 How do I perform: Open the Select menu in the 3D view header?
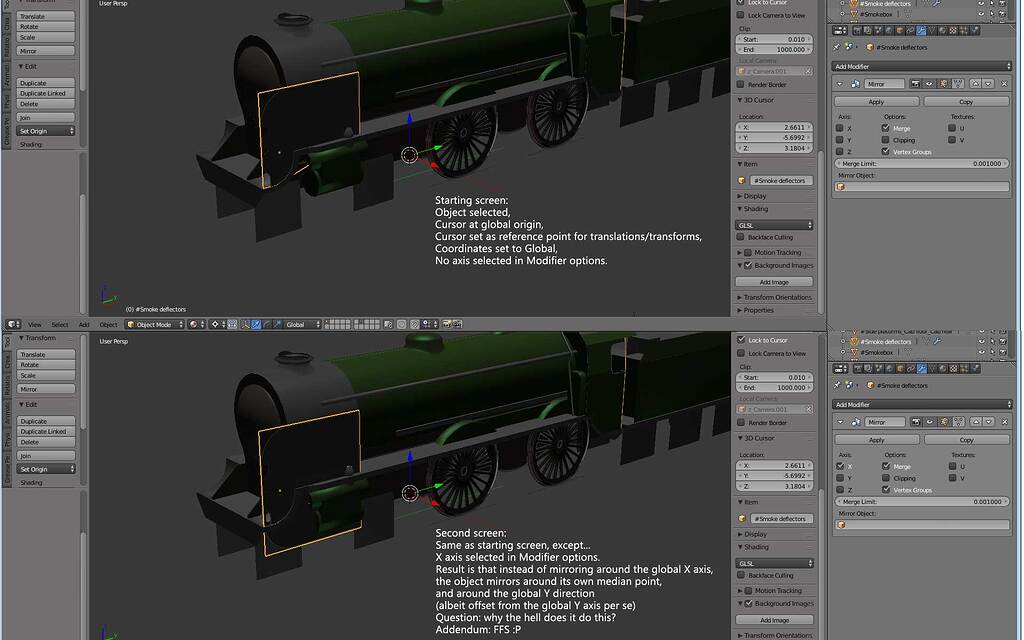[59, 325]
